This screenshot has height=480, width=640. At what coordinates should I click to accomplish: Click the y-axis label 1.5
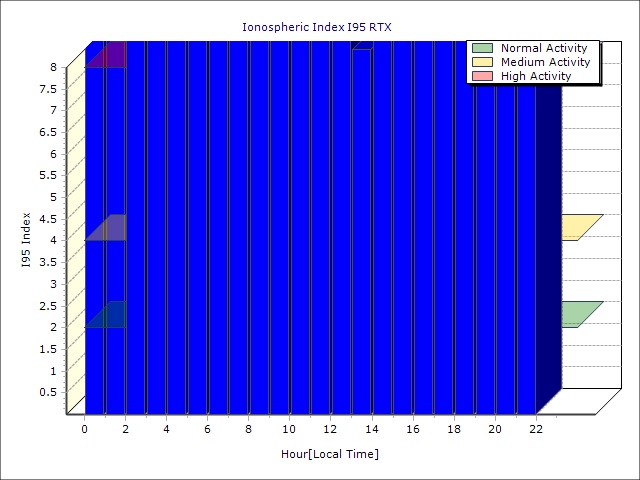click(48, 349)
